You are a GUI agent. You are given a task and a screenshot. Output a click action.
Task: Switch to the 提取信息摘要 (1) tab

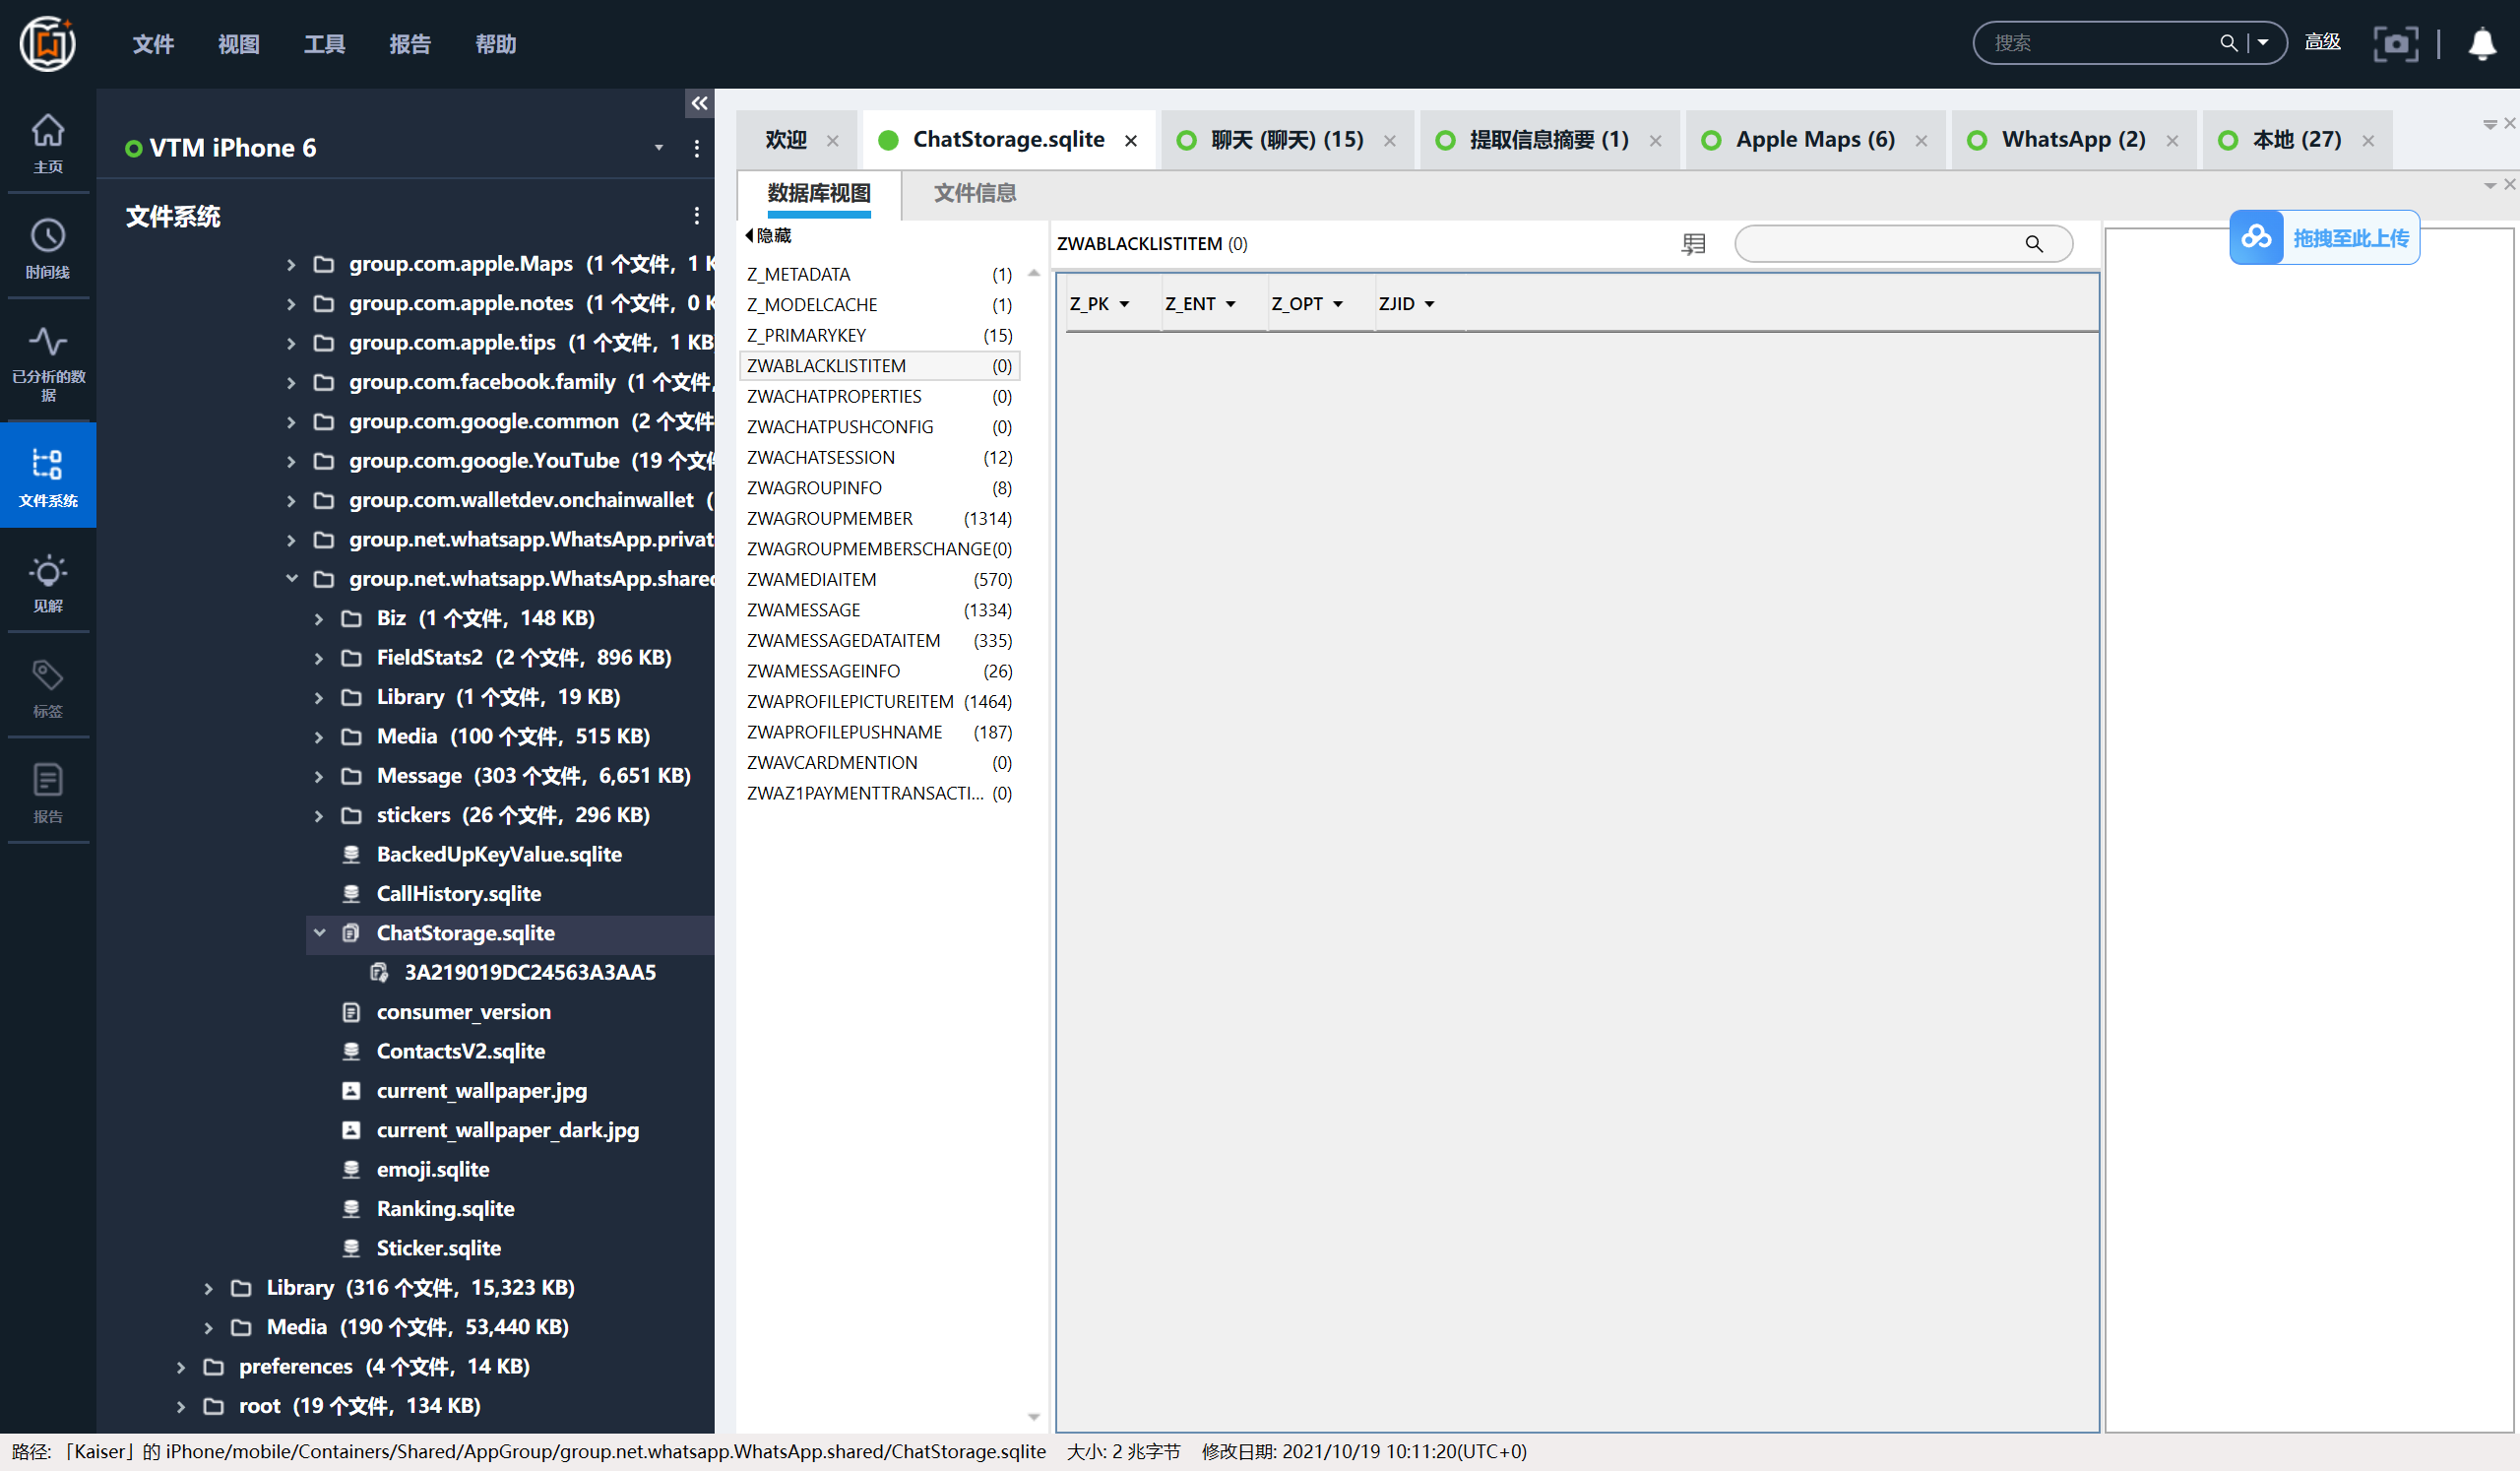coord(1548,140)
